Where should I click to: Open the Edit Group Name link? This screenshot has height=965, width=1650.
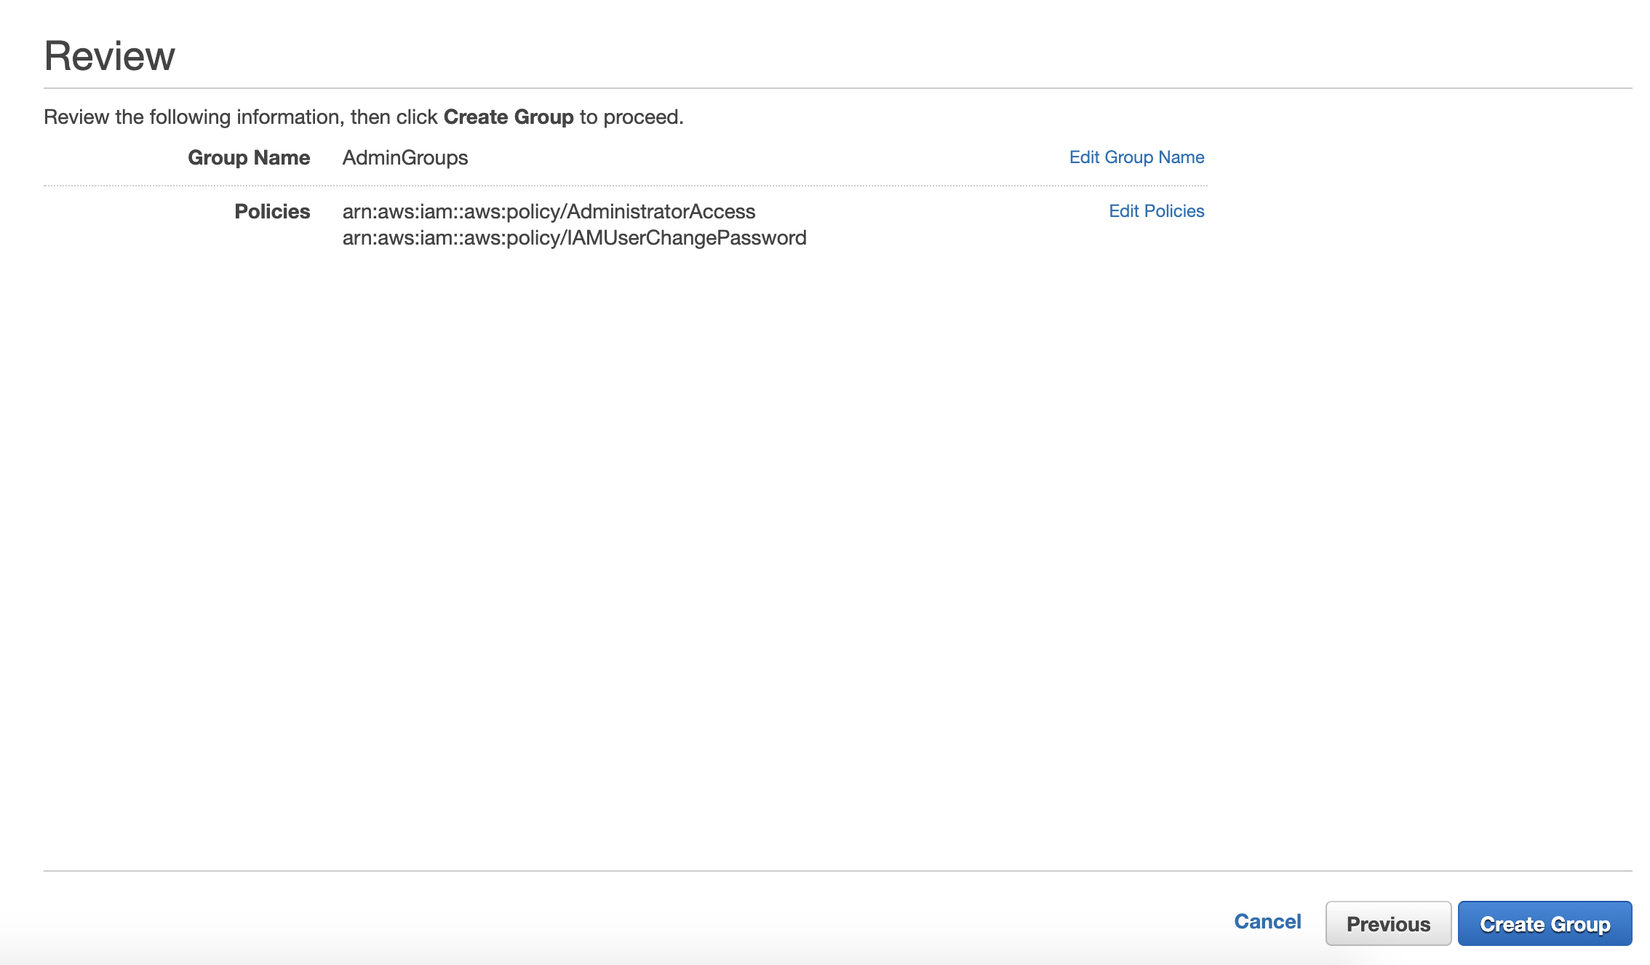[x=1136, y=157]
